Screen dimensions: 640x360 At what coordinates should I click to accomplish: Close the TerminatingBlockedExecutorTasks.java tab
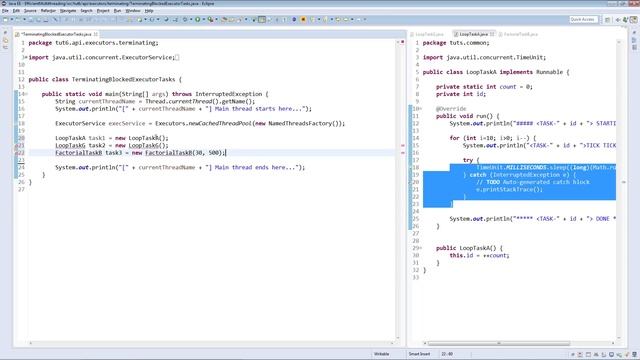(x=96, y=34)
